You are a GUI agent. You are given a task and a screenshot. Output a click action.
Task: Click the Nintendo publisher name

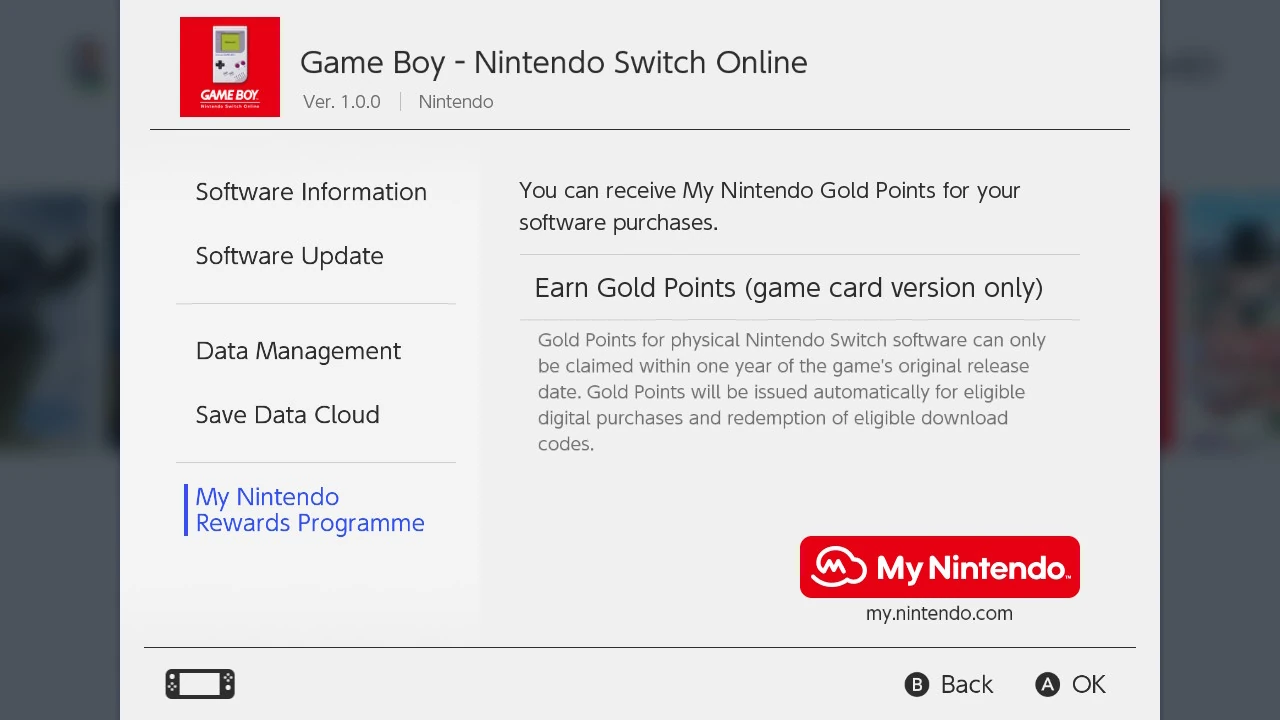click(x=456, y=102)
